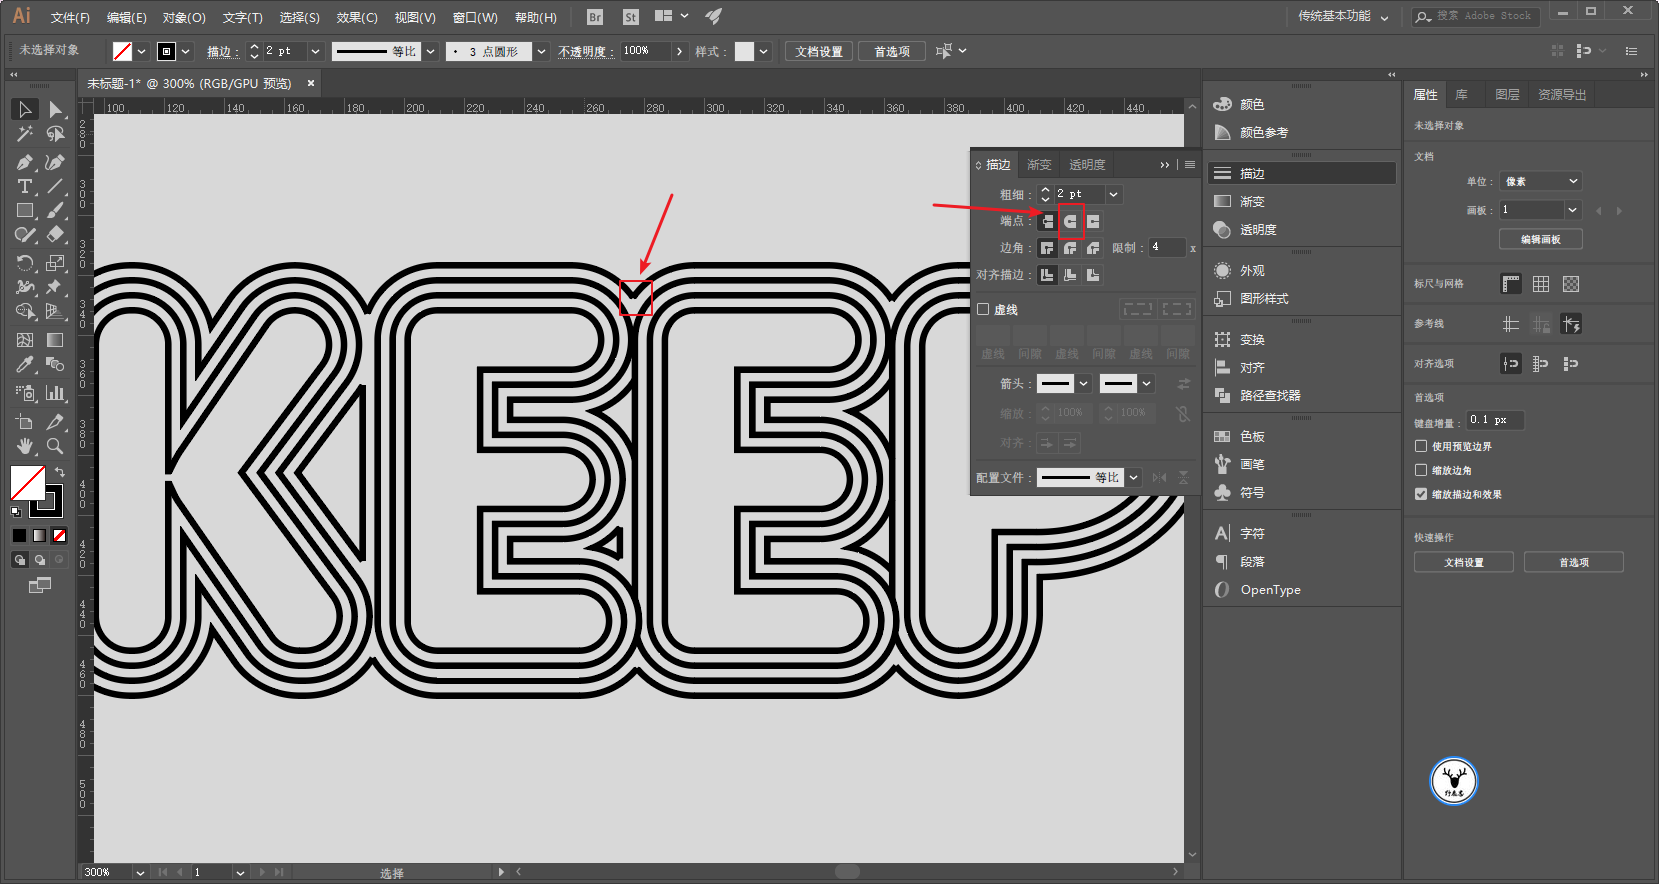This screenshot has height=884, width=1659.
Task: Select the Paintbrush tool
Action: (55, 211)
